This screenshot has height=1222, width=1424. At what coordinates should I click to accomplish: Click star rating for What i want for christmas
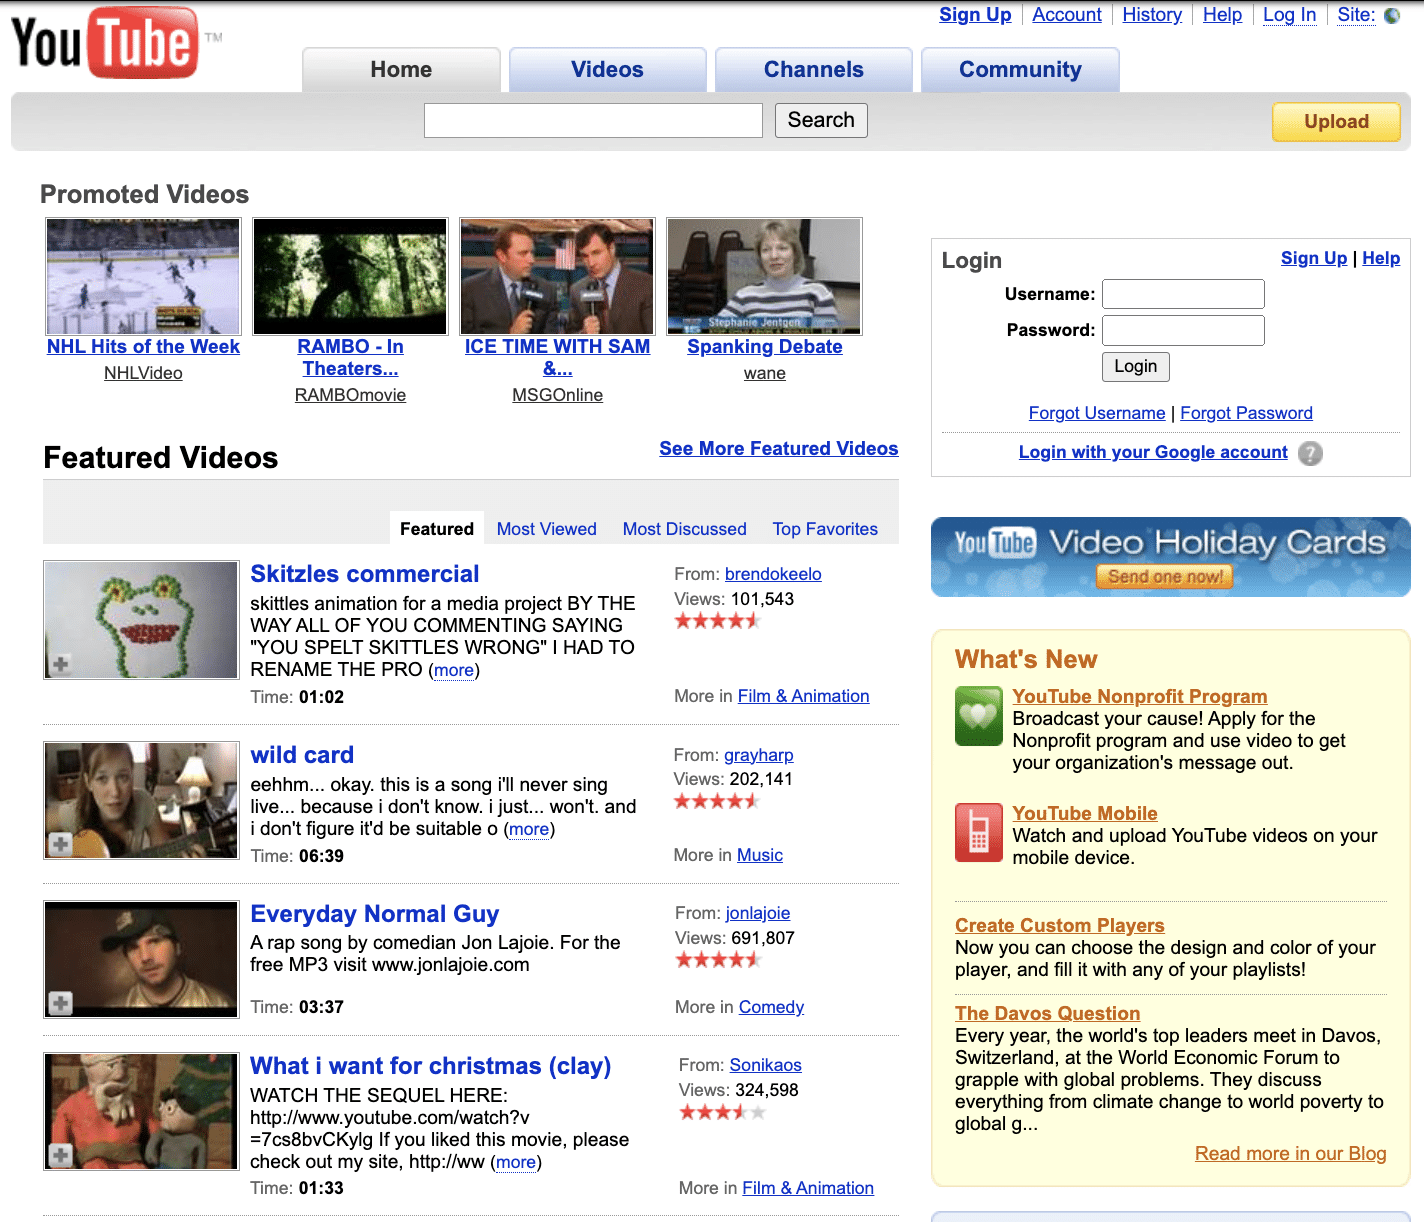point(722,1112)
